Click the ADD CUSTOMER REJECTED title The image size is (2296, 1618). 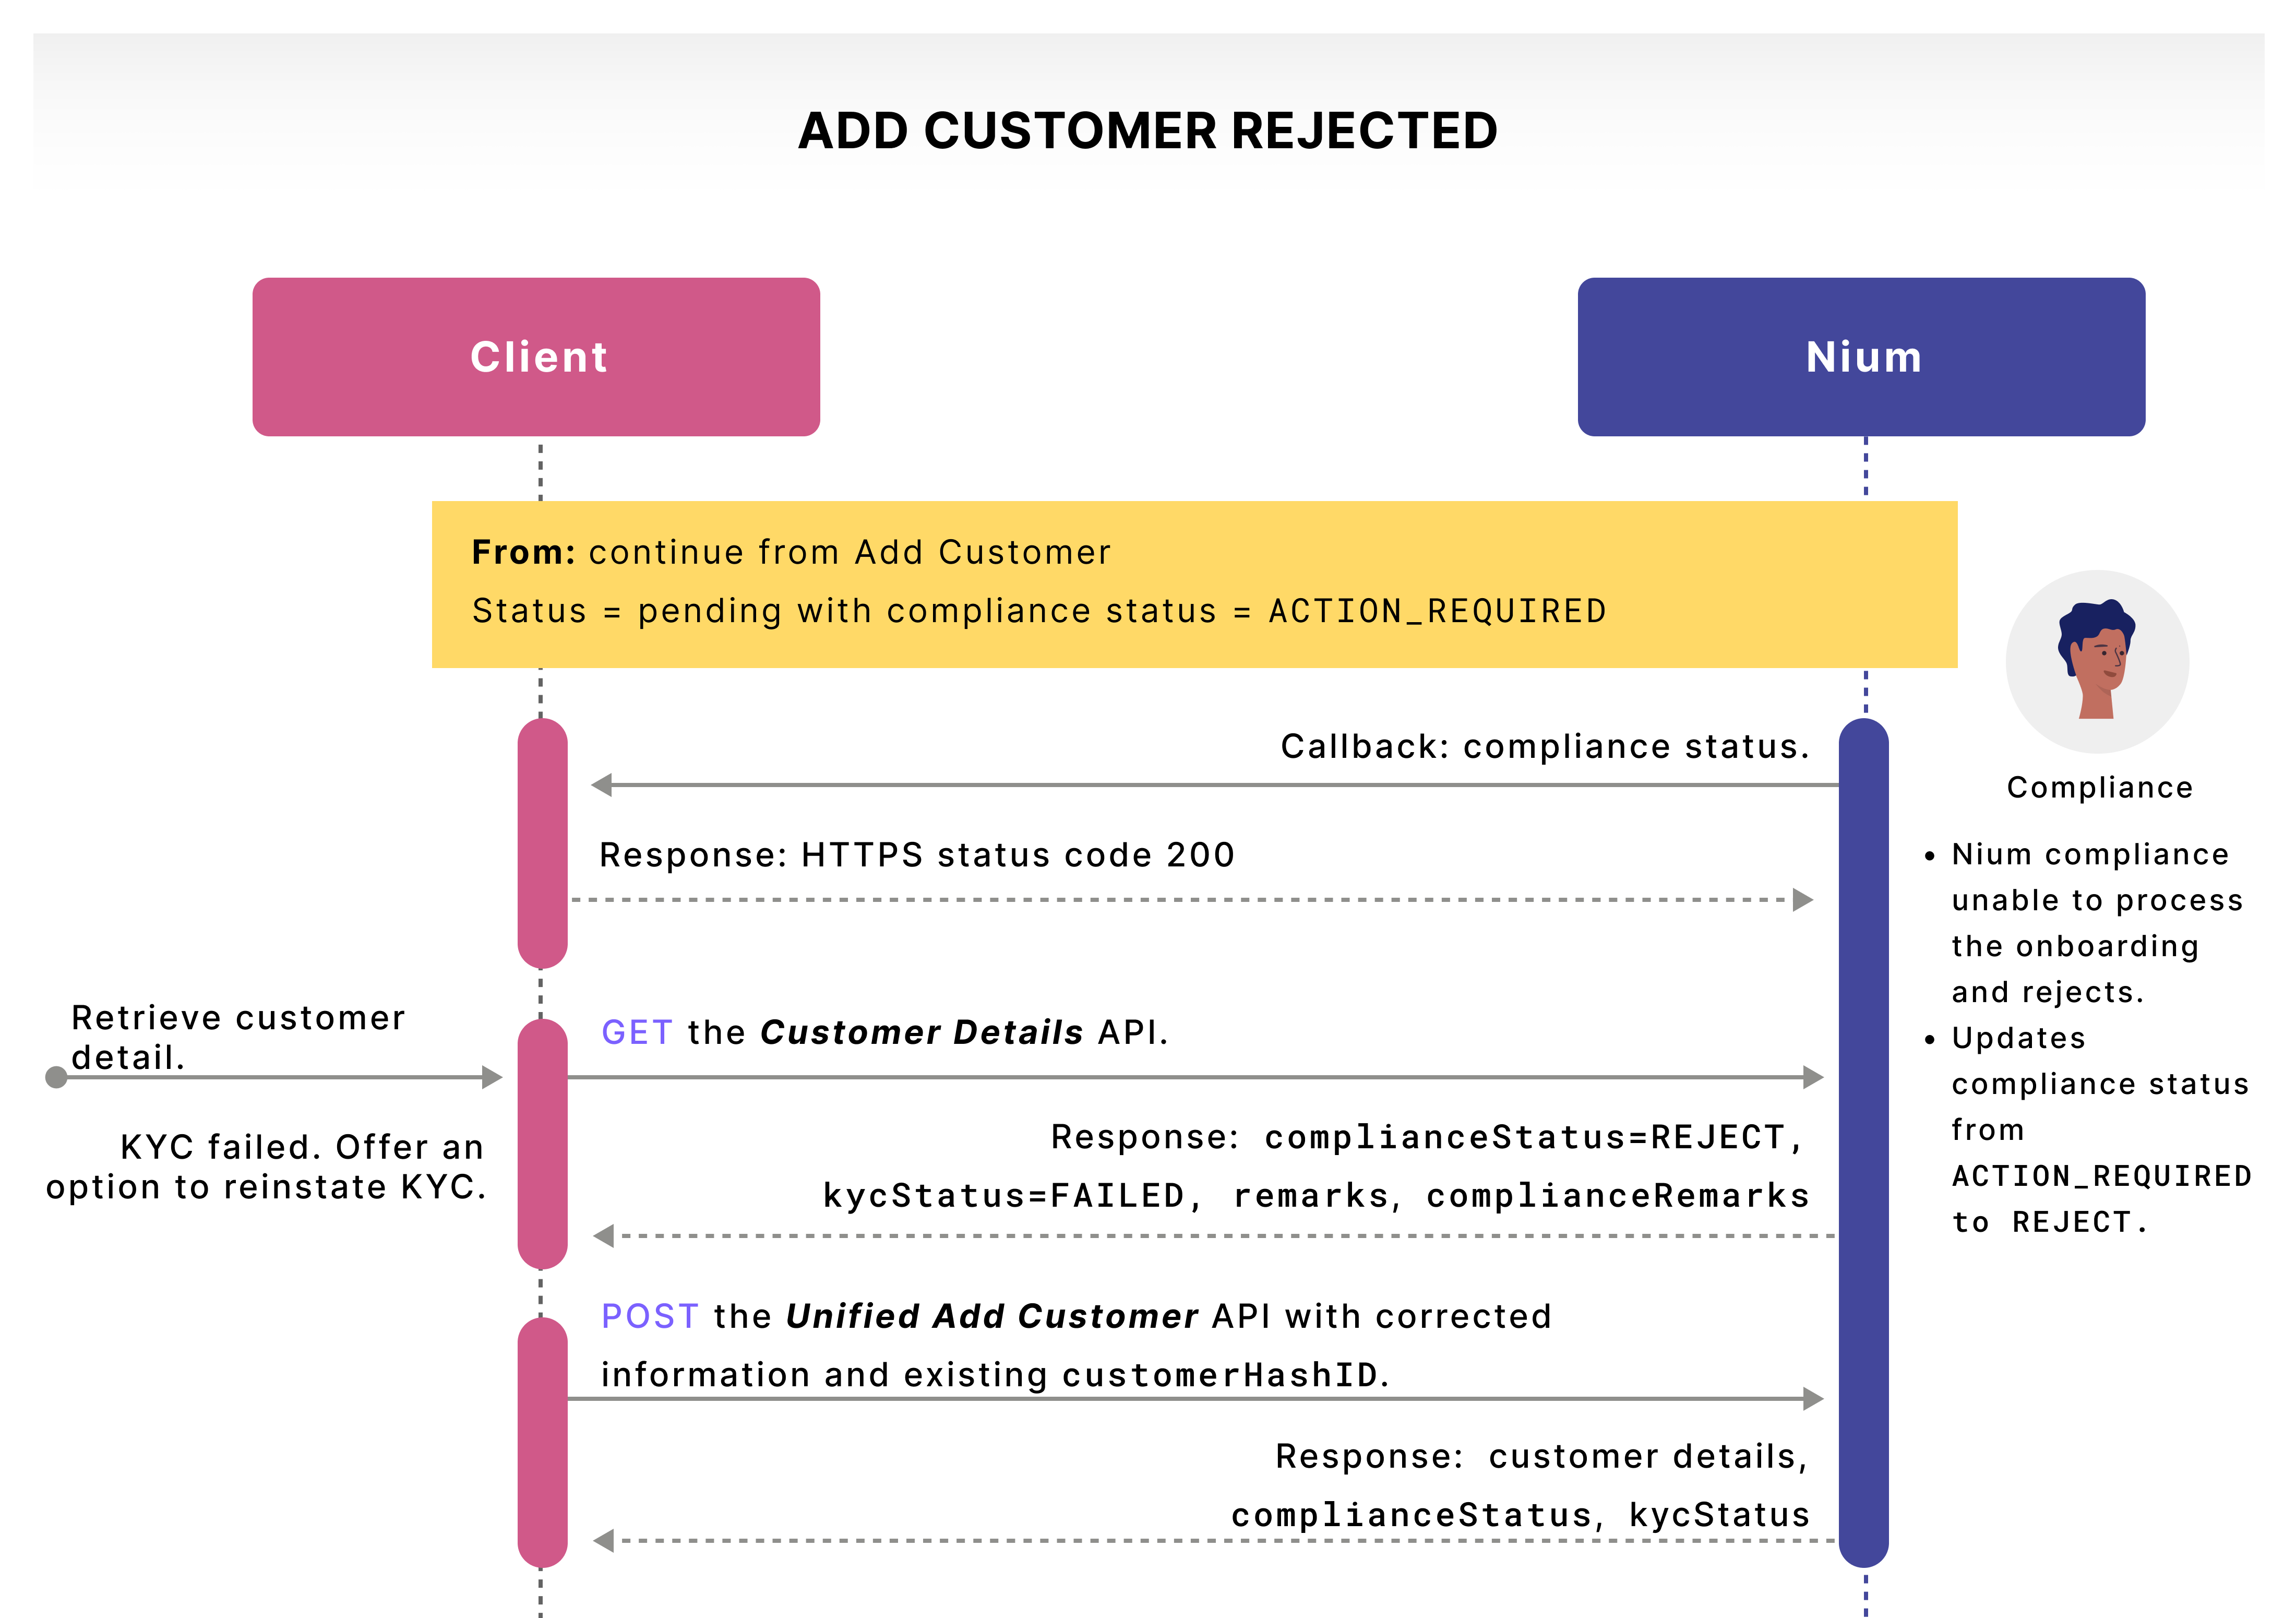pos(1147,131)
